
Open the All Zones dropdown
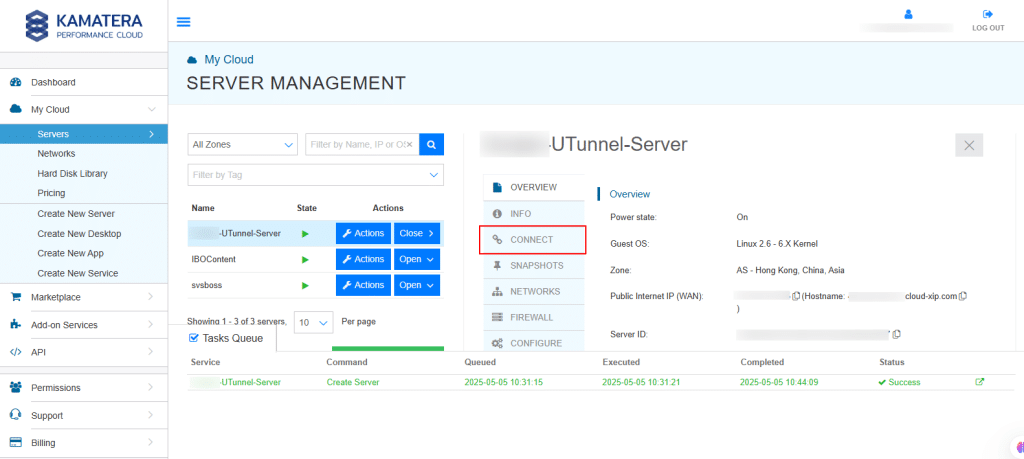coord(242,144)
